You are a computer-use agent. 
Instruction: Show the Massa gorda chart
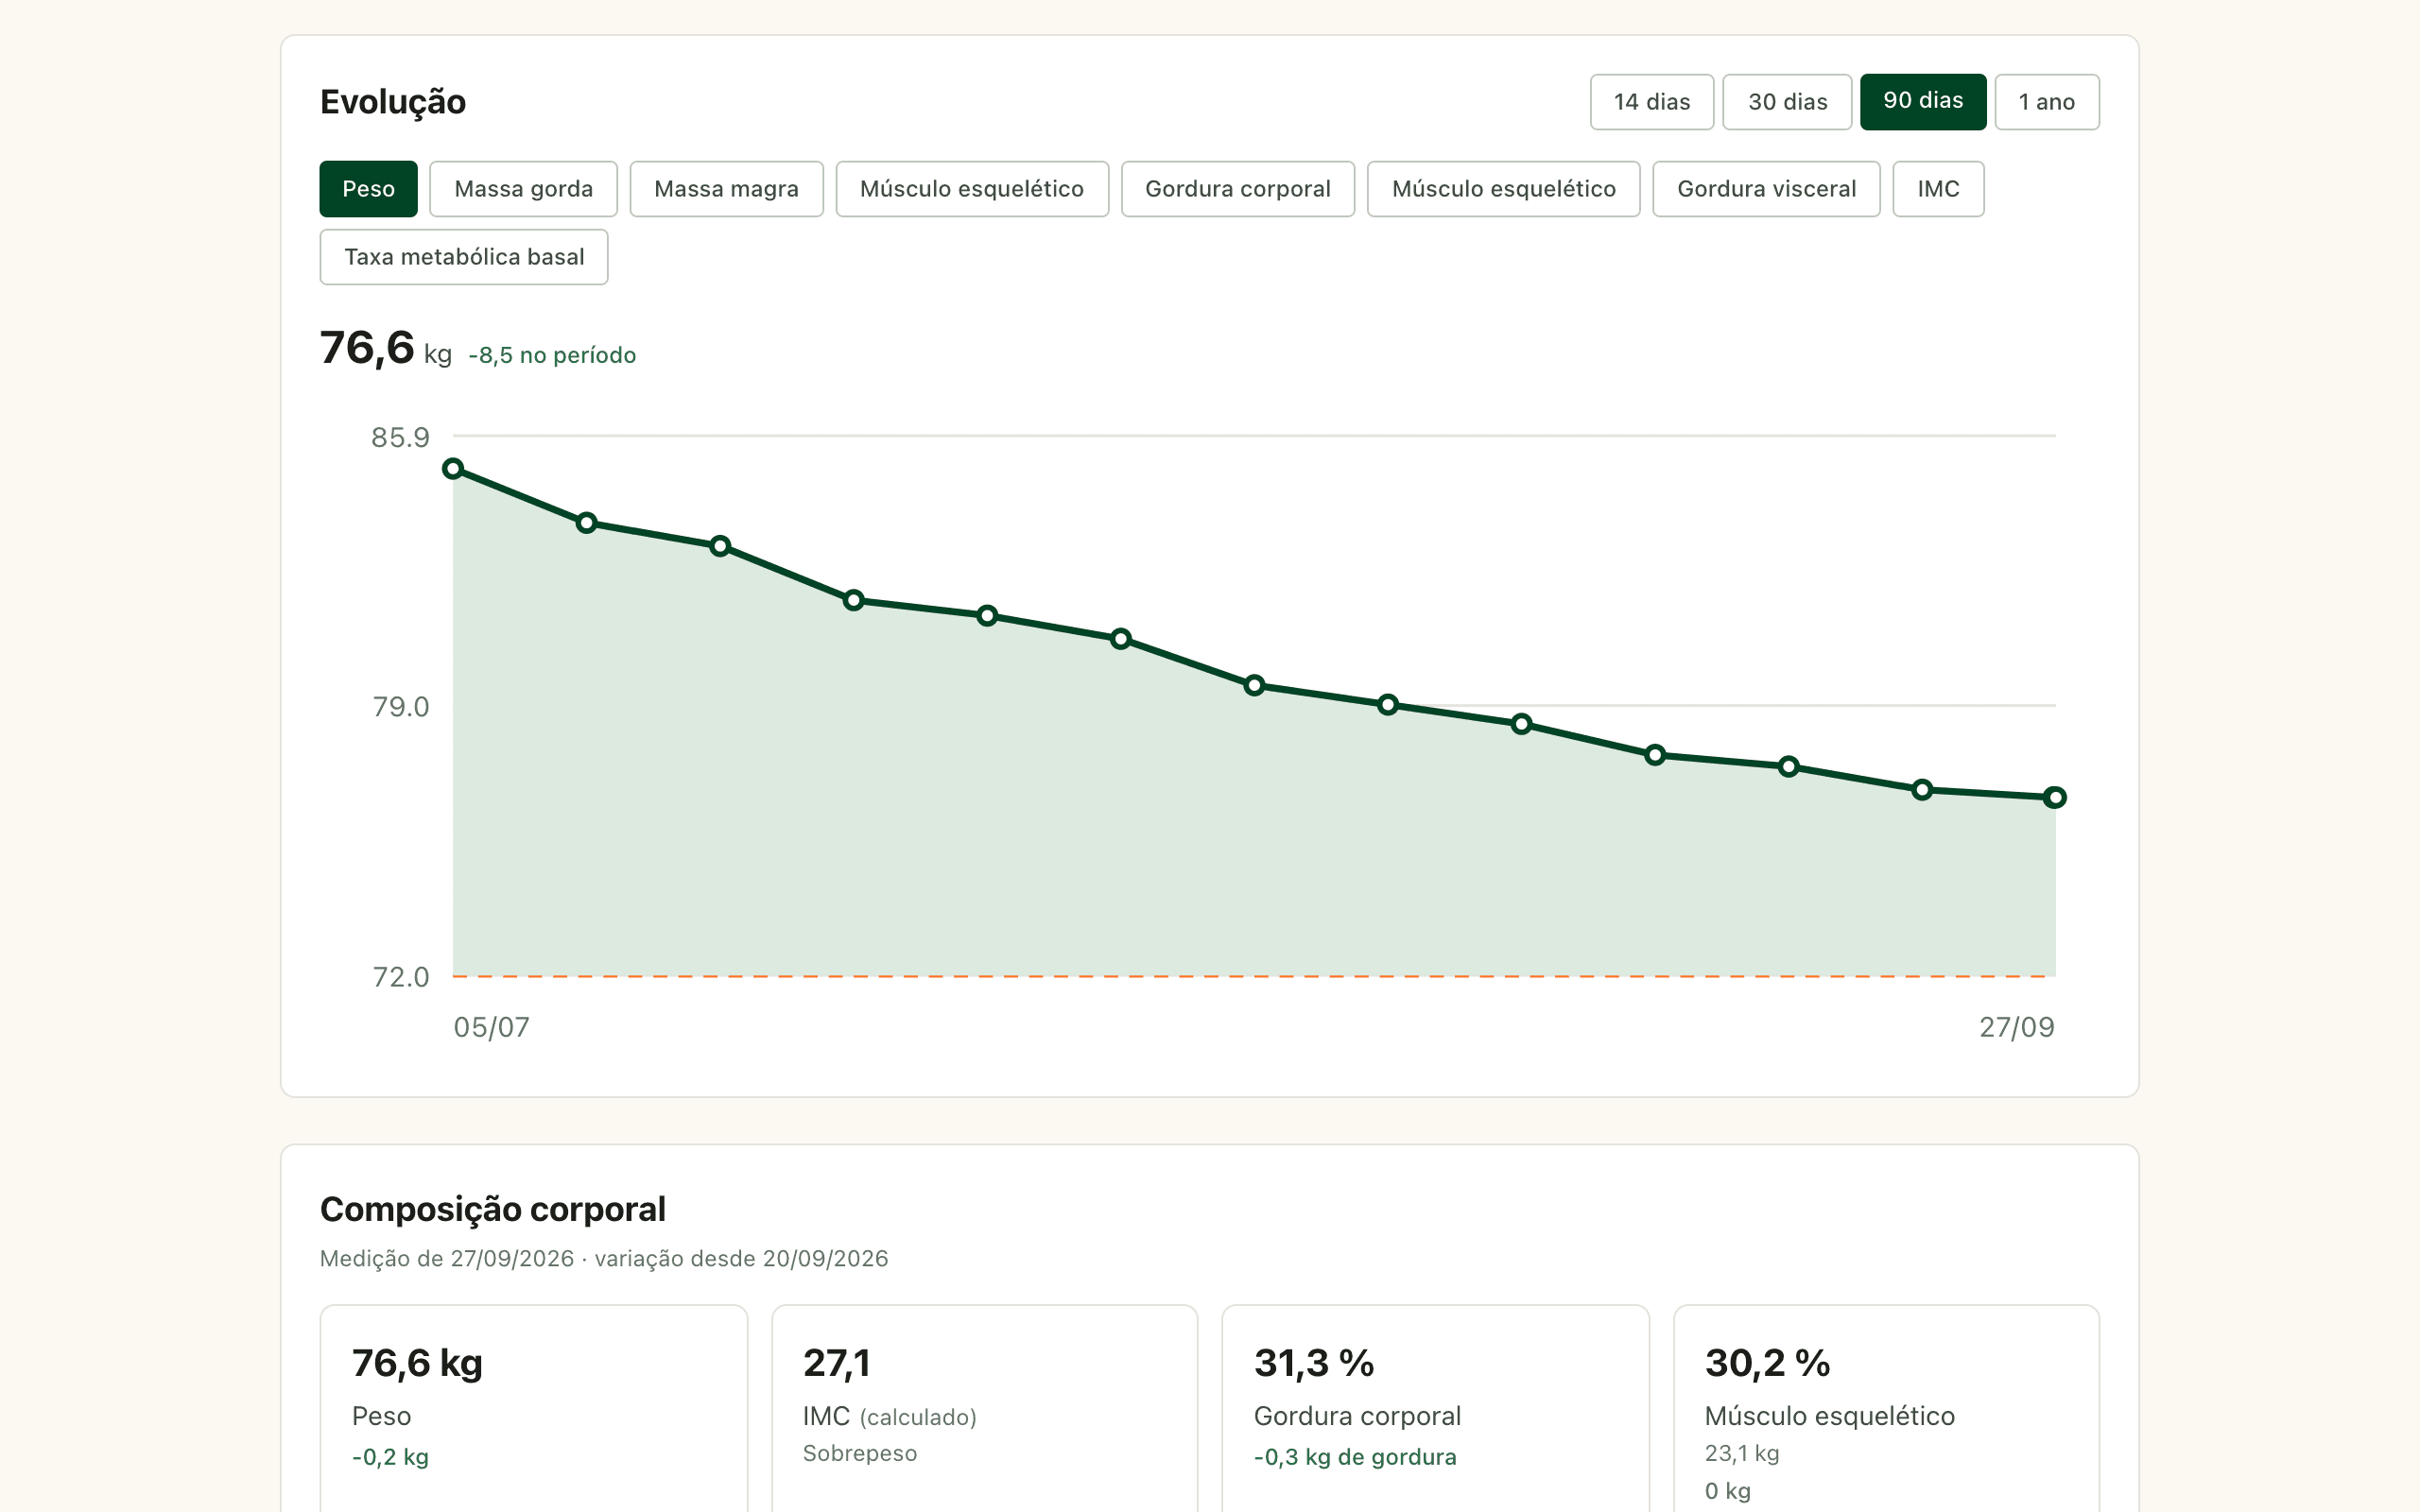click(x=523, y=189)
